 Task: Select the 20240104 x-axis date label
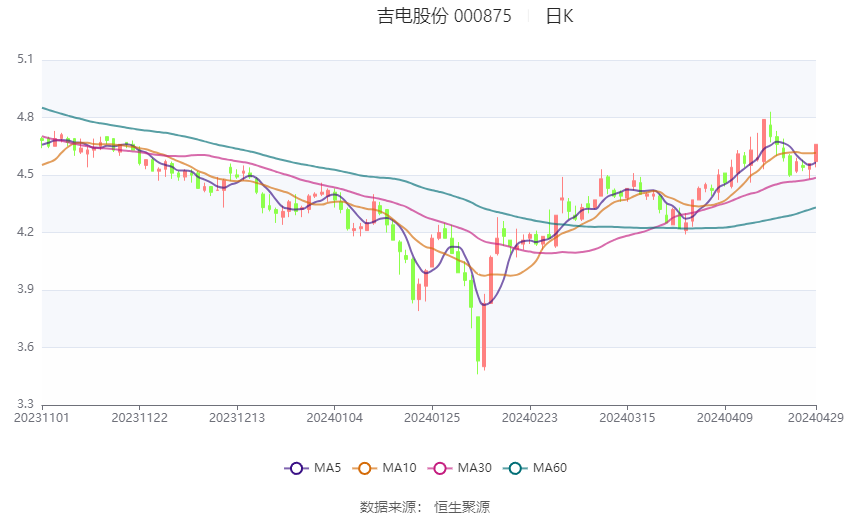(334, 418)
